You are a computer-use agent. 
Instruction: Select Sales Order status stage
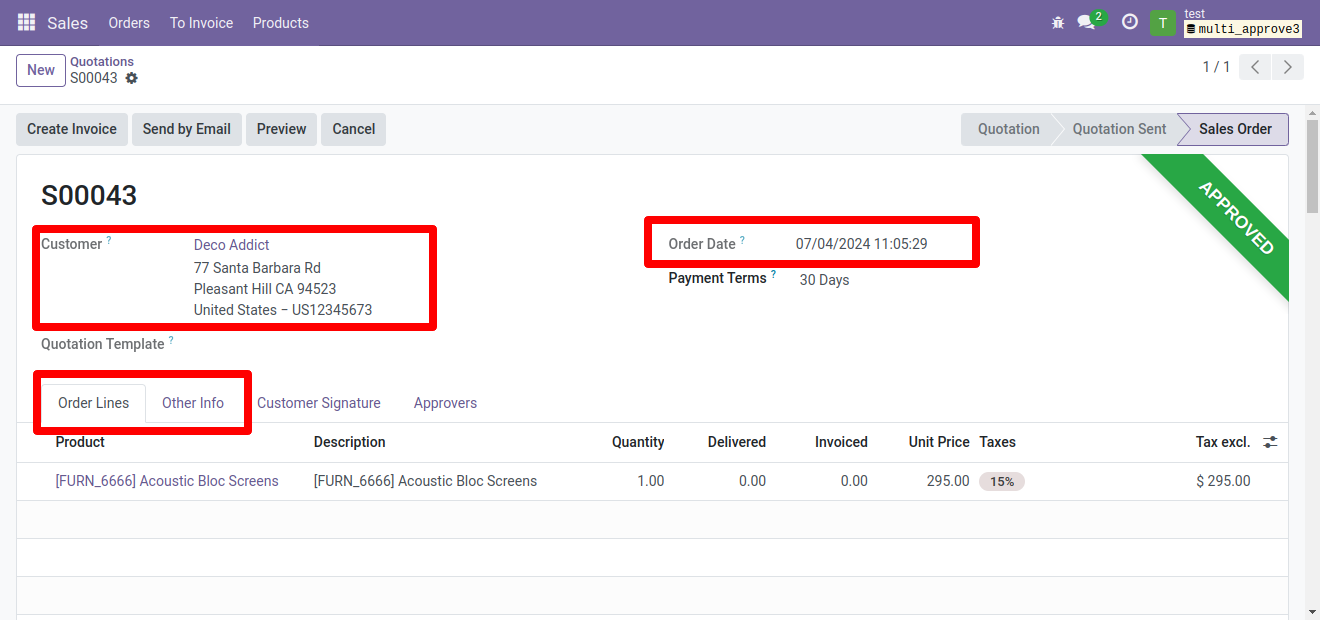1236,129
